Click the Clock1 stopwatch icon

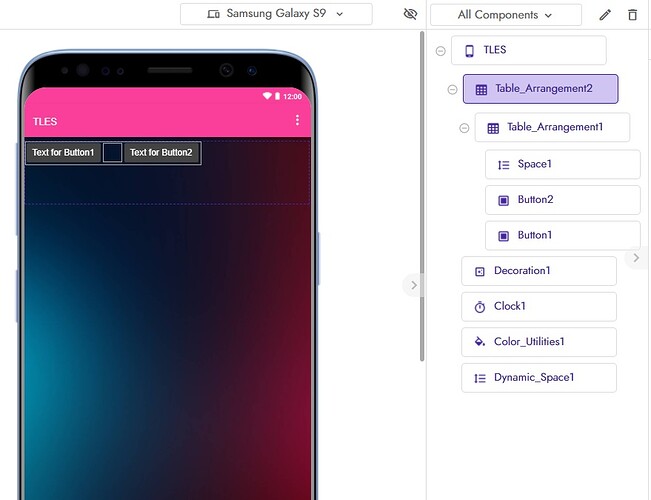[x=480, y=307]
